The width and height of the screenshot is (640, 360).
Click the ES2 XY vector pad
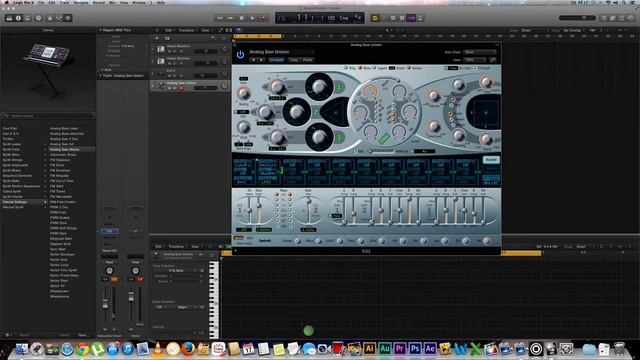[x=486, y=112]
